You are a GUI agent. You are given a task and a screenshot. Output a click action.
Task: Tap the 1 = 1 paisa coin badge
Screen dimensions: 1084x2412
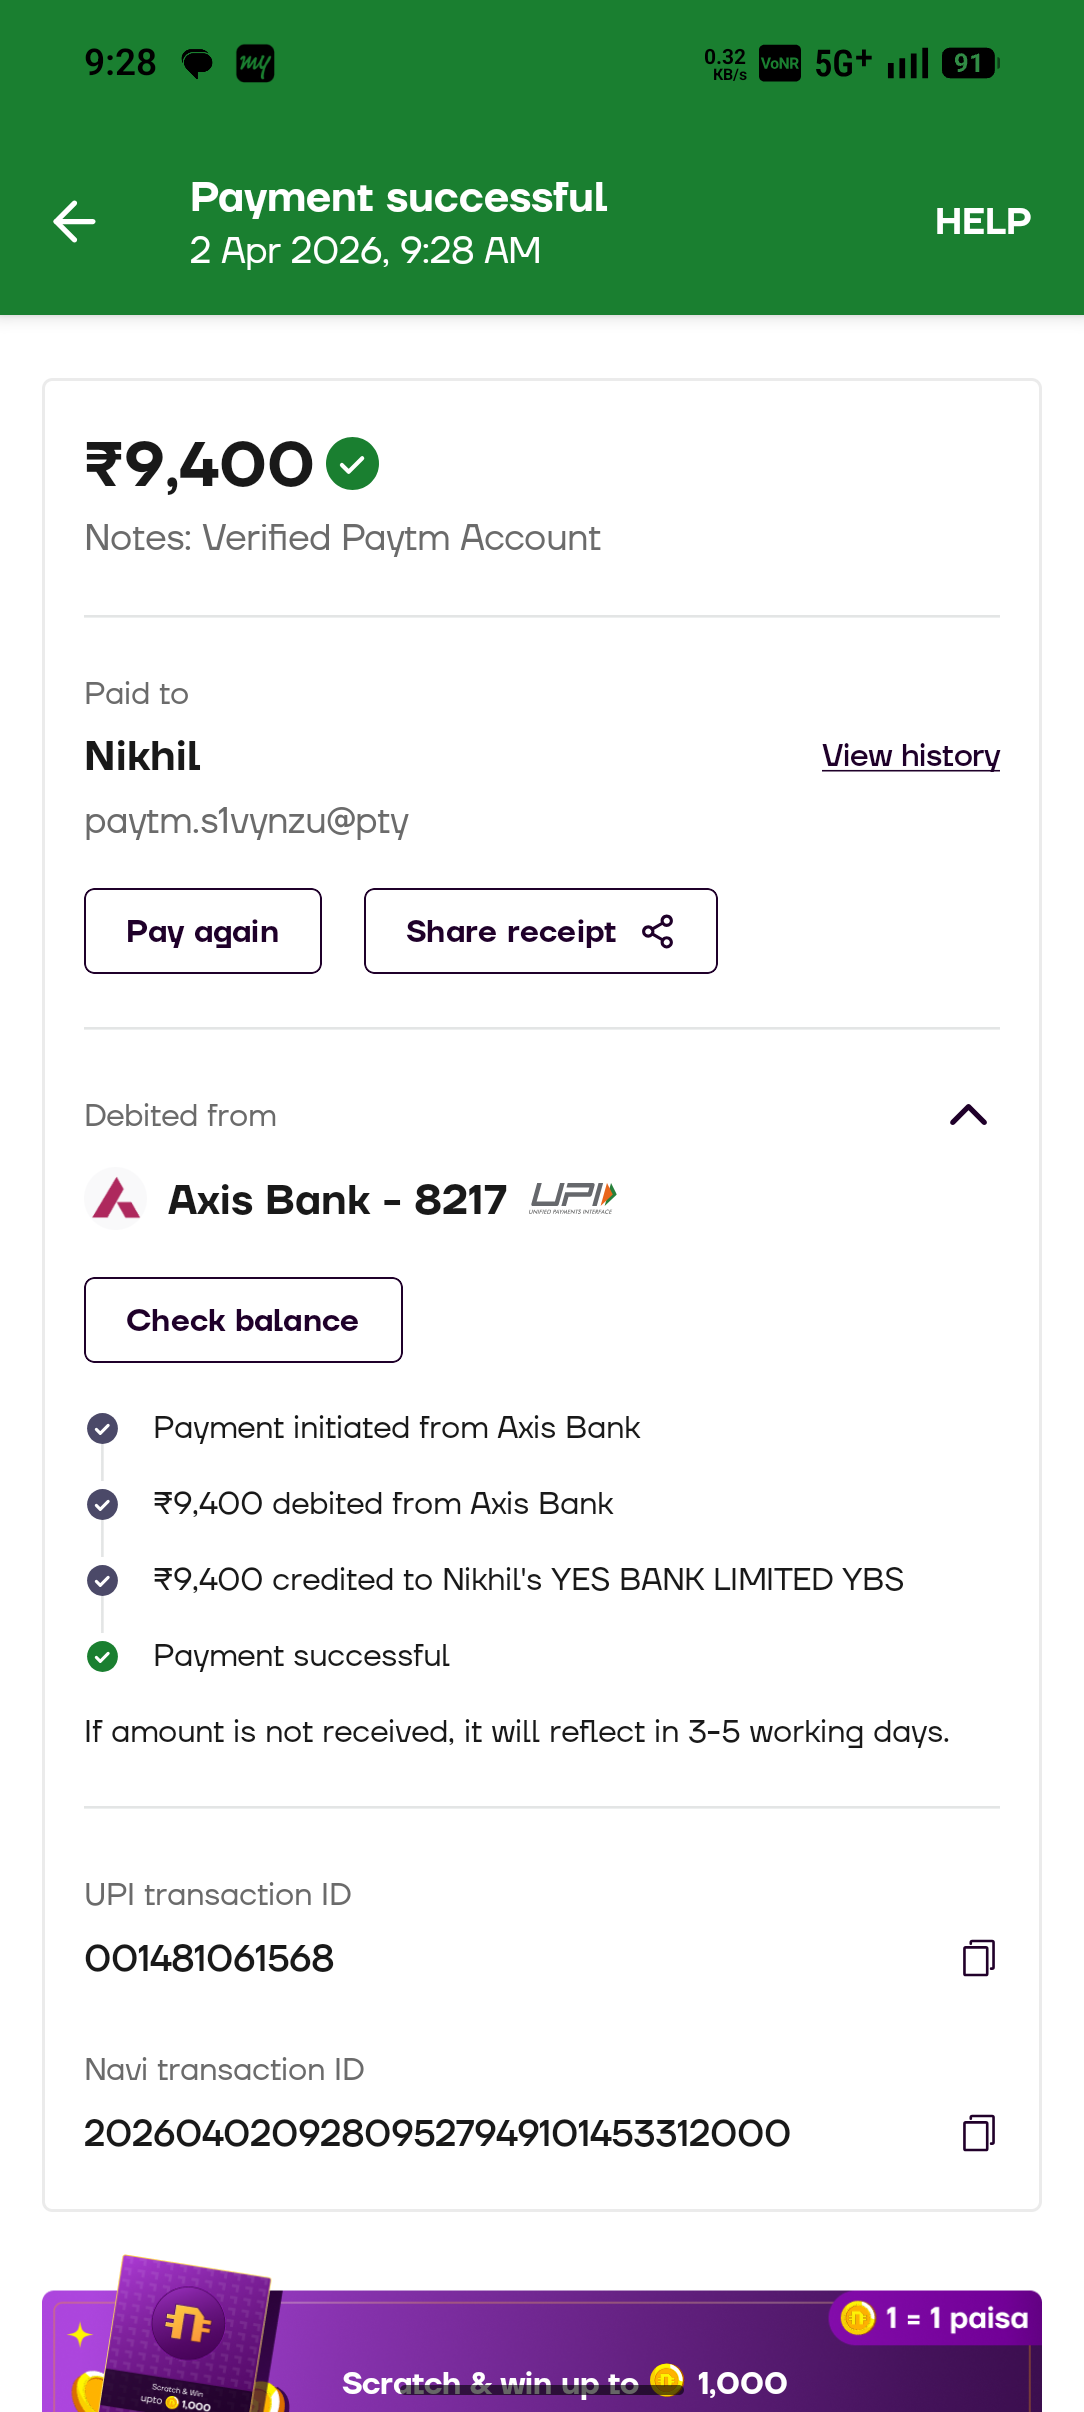click(x=937, y=2318)
